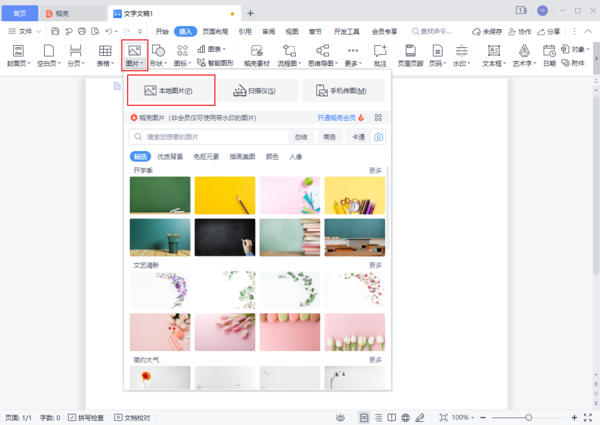600x425 pixels.
Task: Switch to page layout view icon
Action: (364, 418)
